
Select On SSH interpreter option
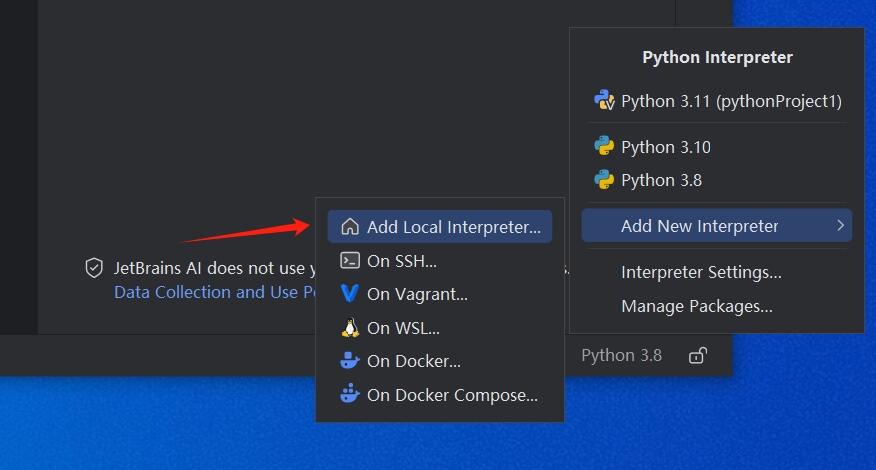click(440, 260)
